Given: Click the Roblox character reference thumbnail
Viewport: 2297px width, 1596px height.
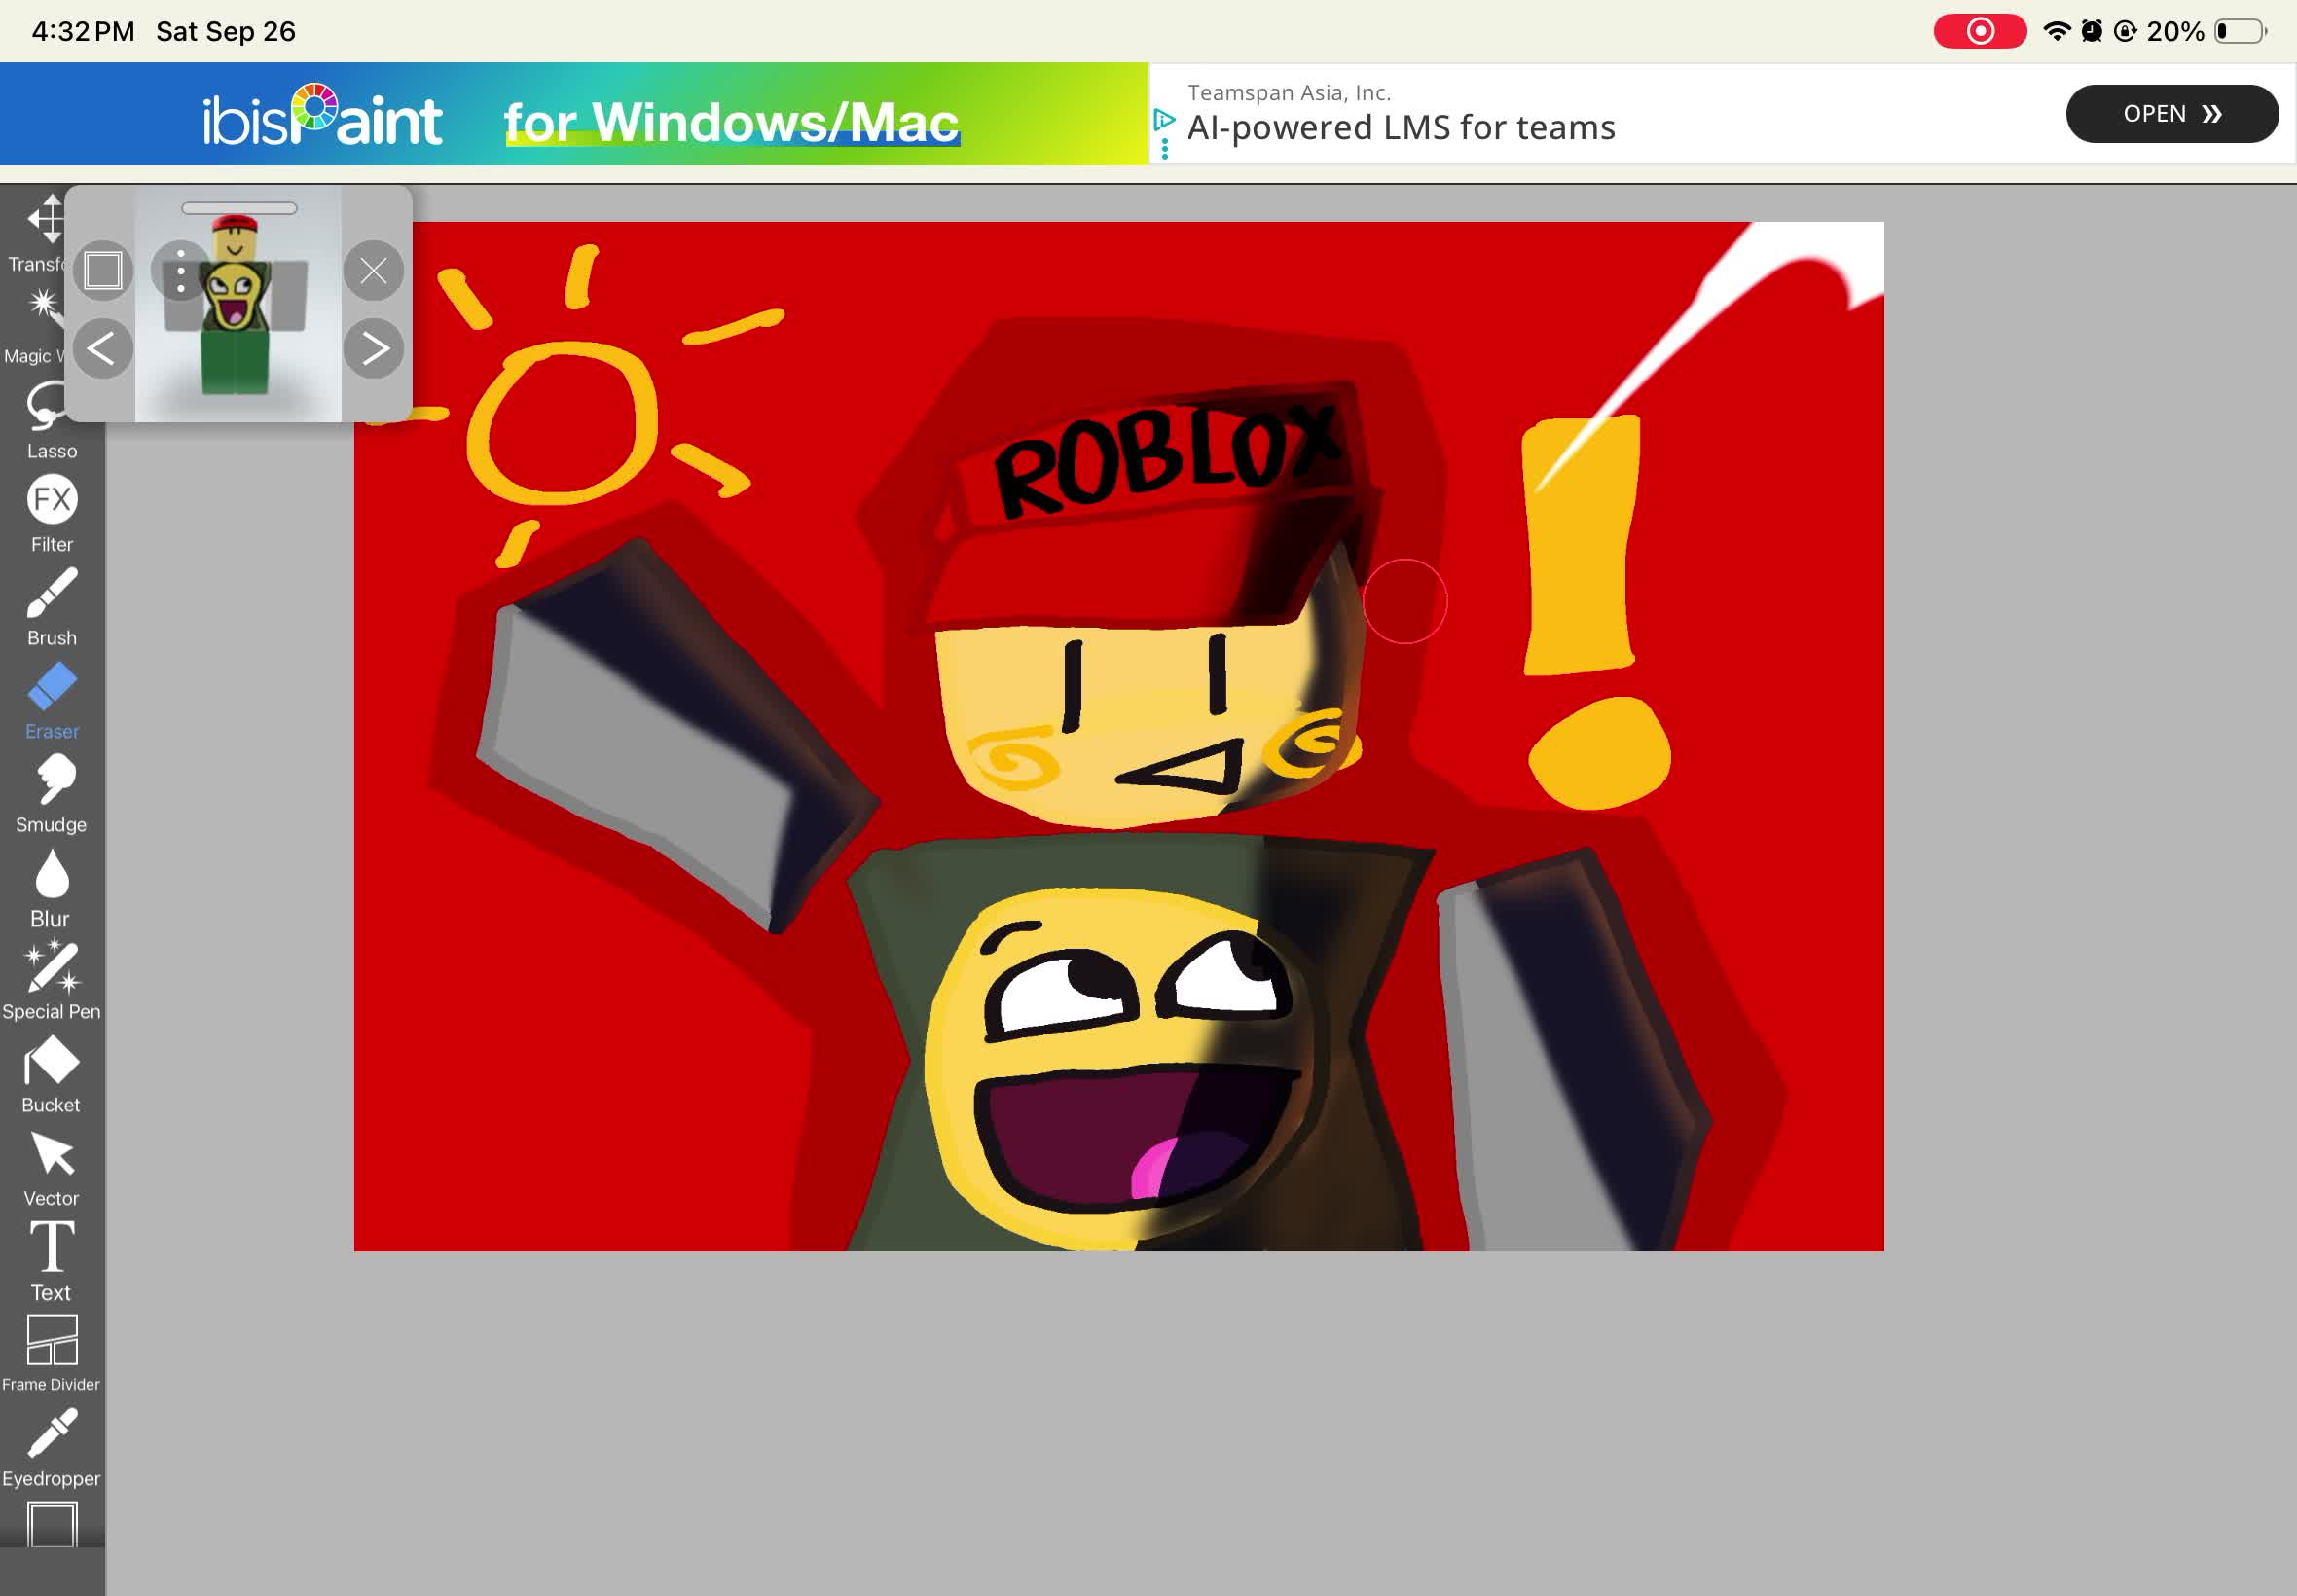Looking at the screenshot, I should click(238, 306).
